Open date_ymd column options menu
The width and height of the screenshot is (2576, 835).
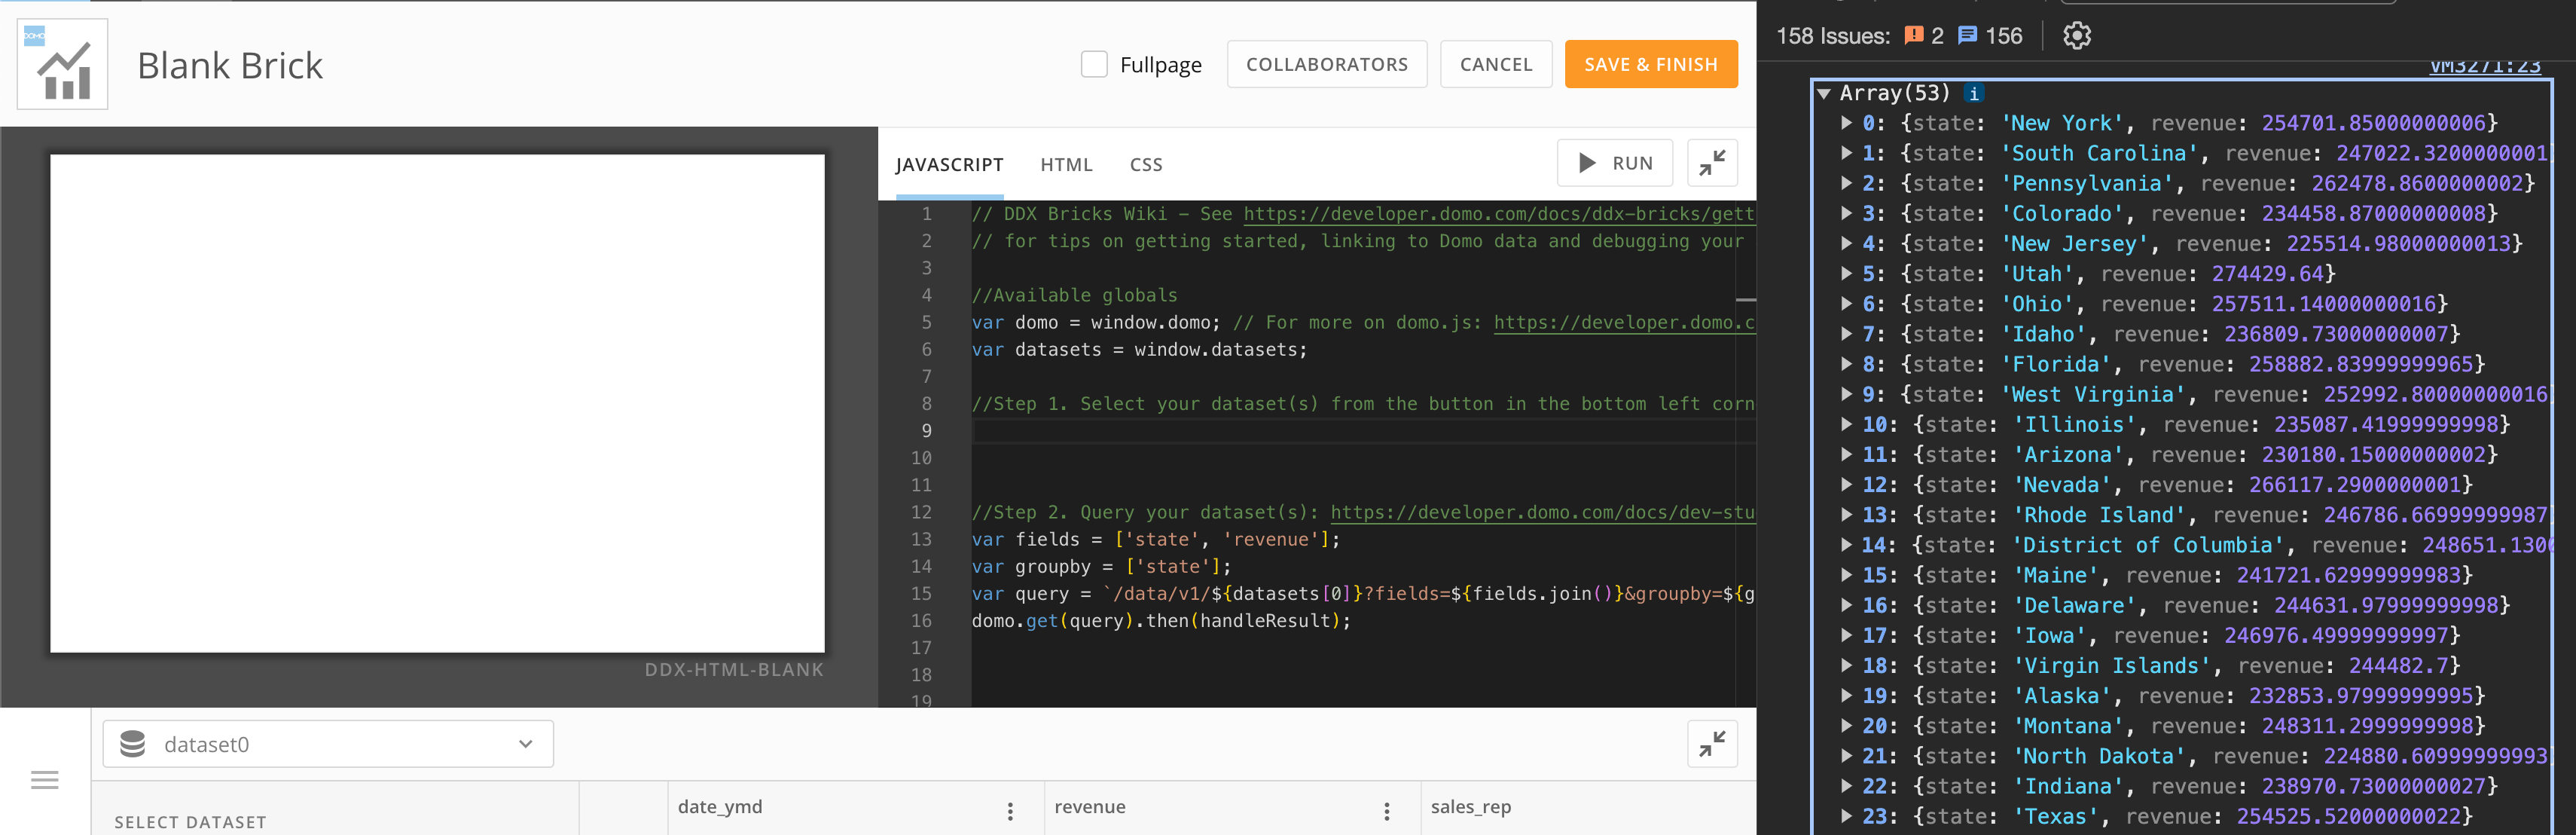[x=1010, y=811]
